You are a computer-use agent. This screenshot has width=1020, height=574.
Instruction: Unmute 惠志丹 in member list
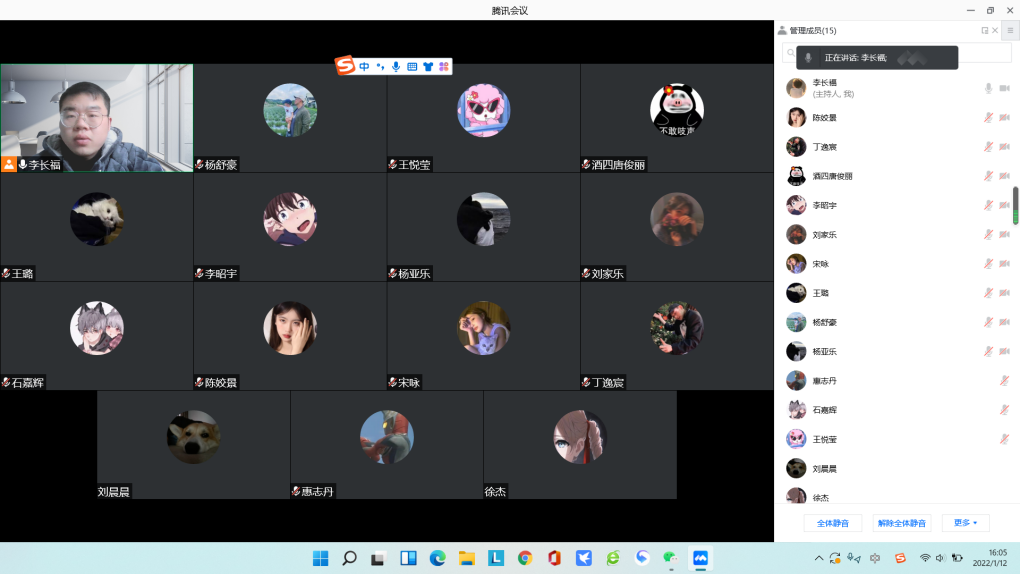click(1004, 381)
